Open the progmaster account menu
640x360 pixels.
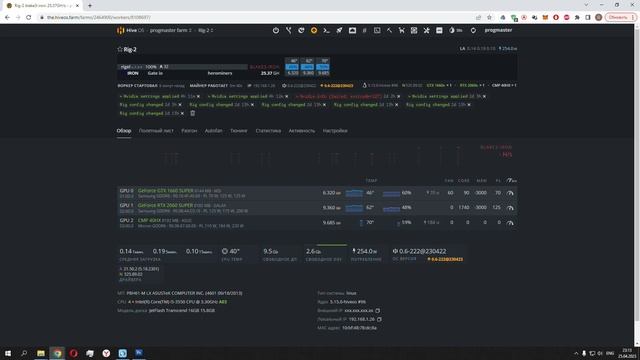tap(498, 30)
